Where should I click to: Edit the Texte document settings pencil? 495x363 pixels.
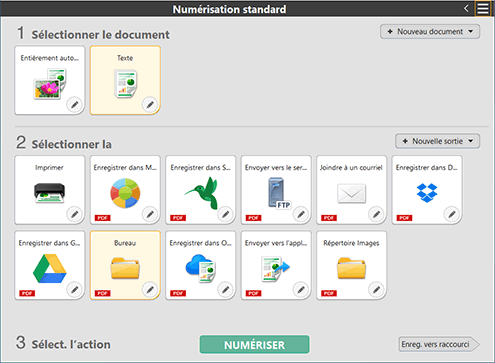(150, 105)
